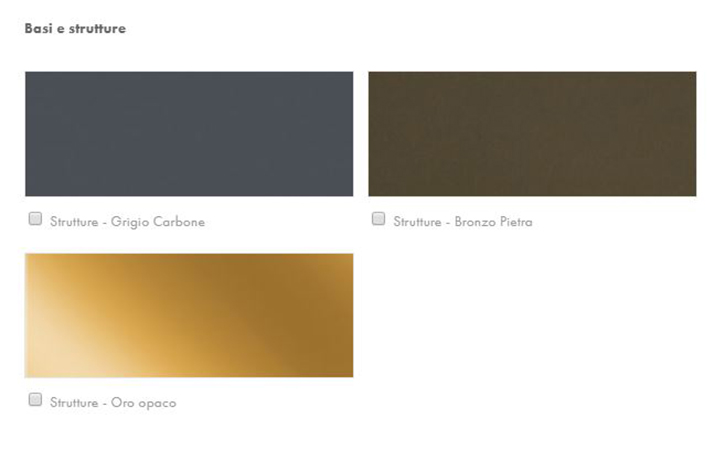725x450 pixels.
Task: Click the word 'Basi' in the heading
Action: click(38, 29)
